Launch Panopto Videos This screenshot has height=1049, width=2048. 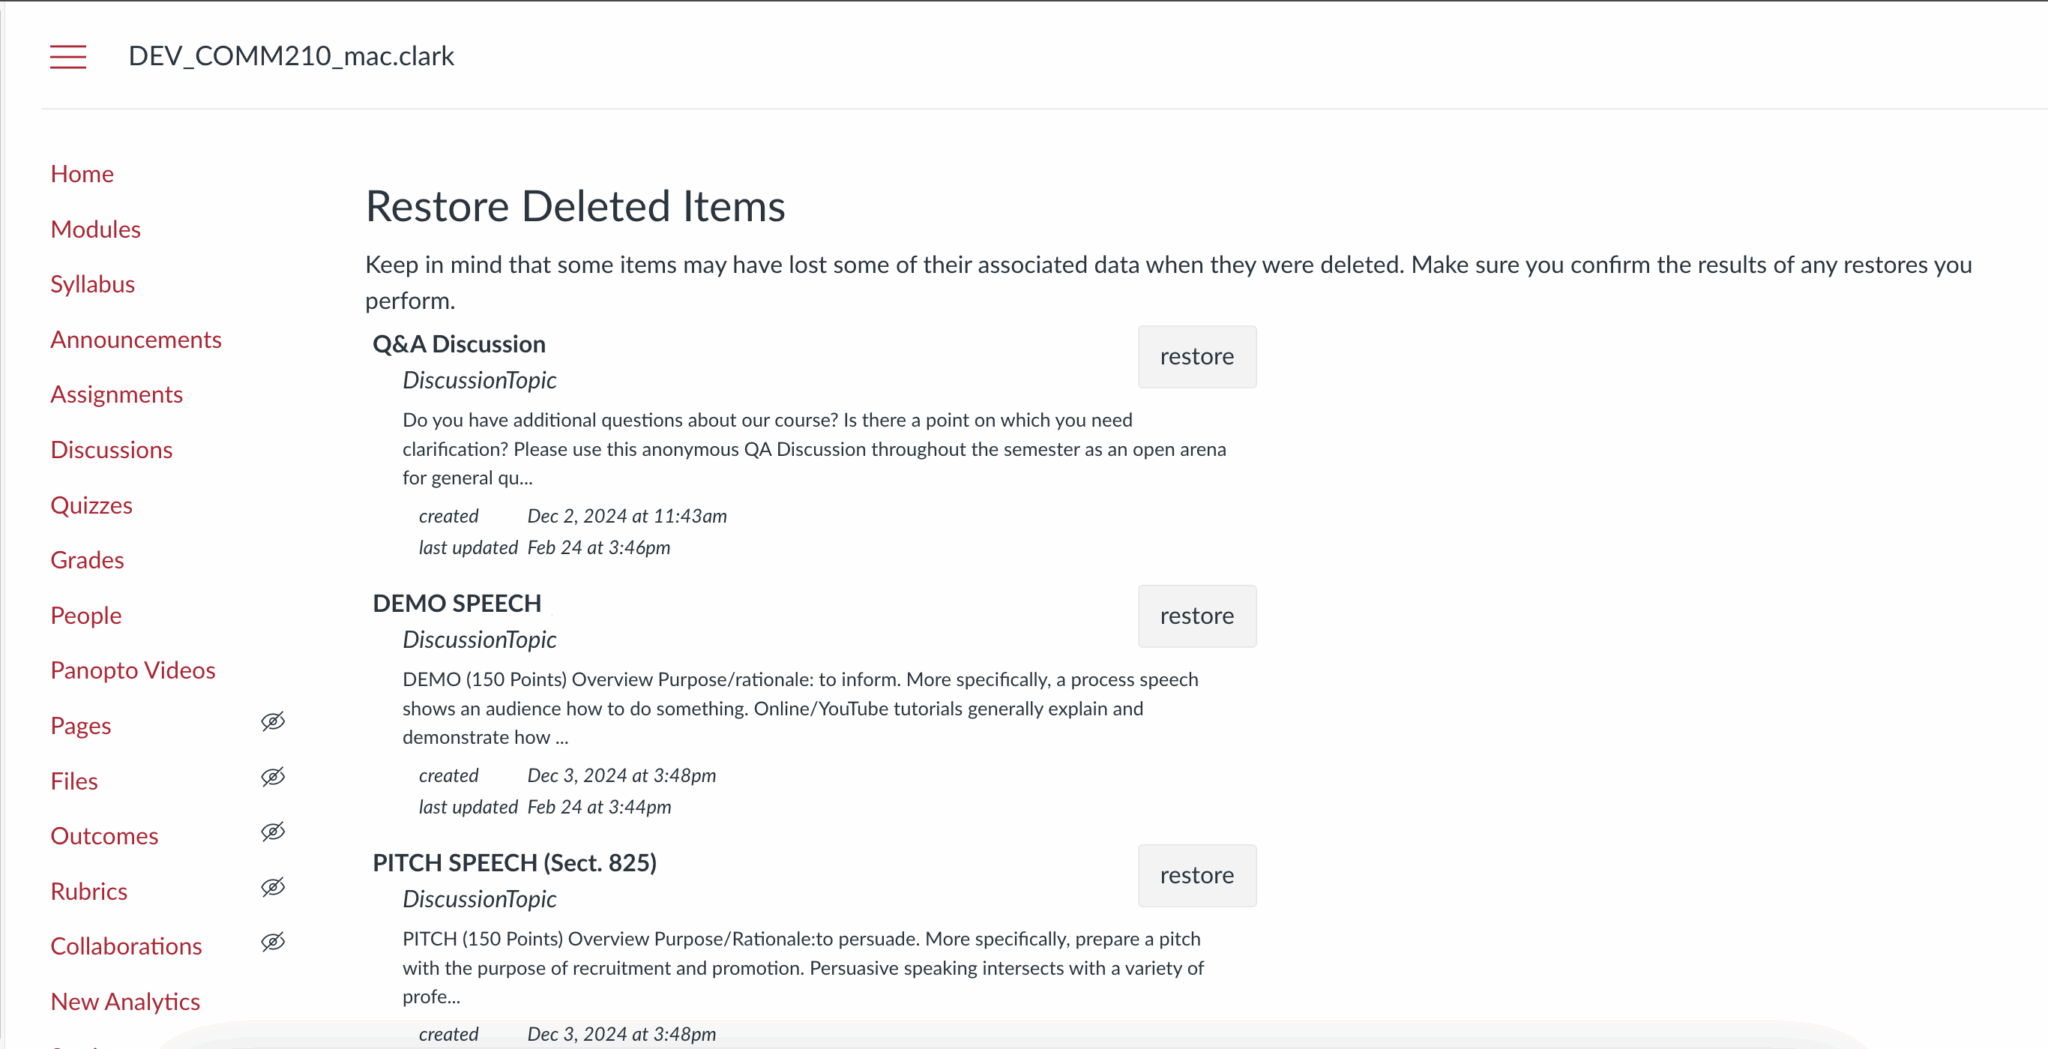(x=132, y=669)
